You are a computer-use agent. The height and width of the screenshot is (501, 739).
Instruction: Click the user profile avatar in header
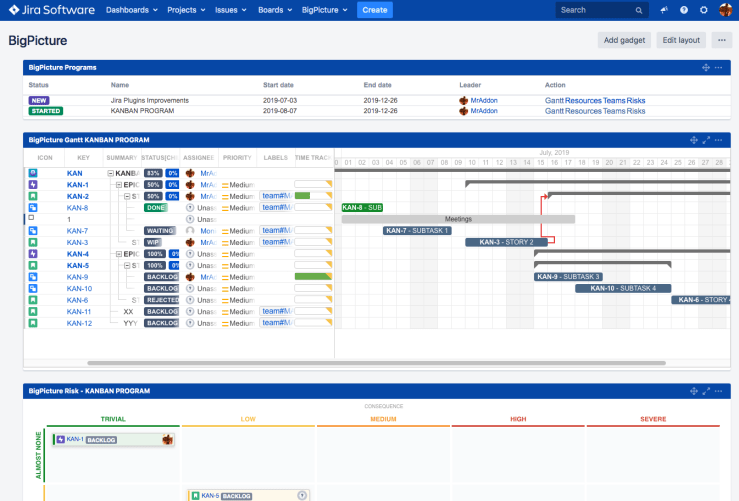725,10
